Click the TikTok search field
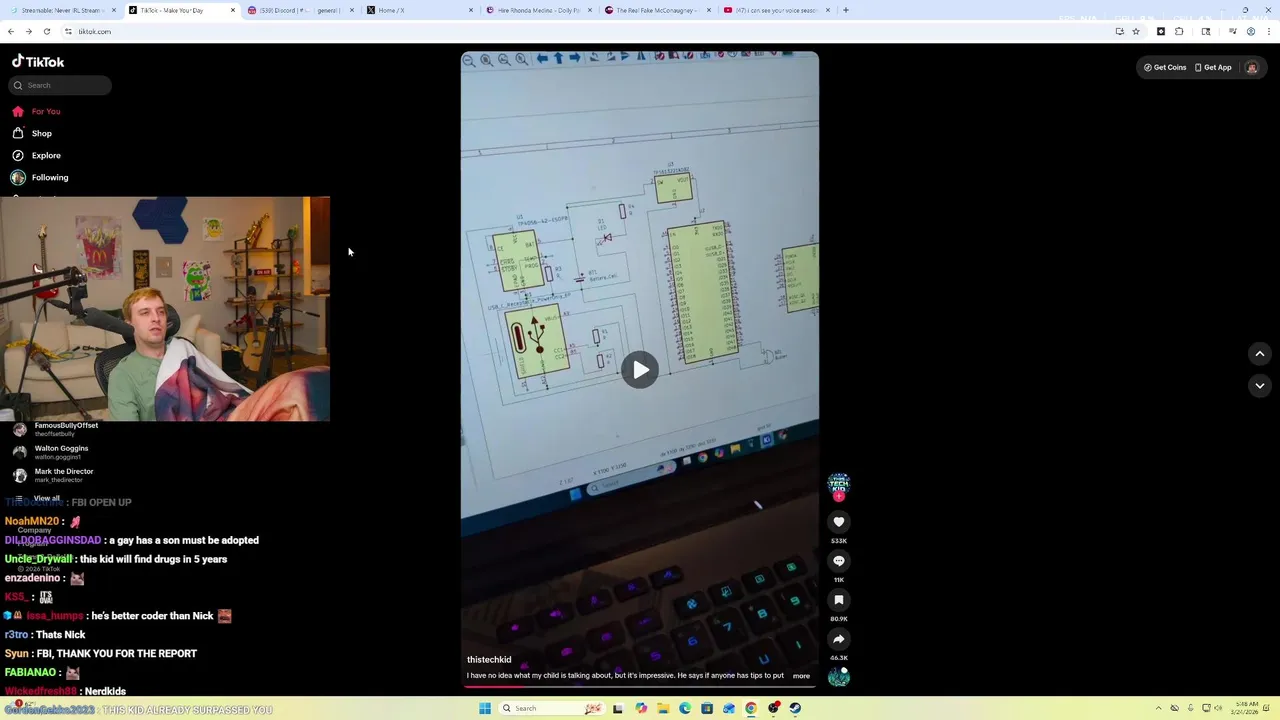This screenshot has width=1280, height=720. (x=60, y=85)
